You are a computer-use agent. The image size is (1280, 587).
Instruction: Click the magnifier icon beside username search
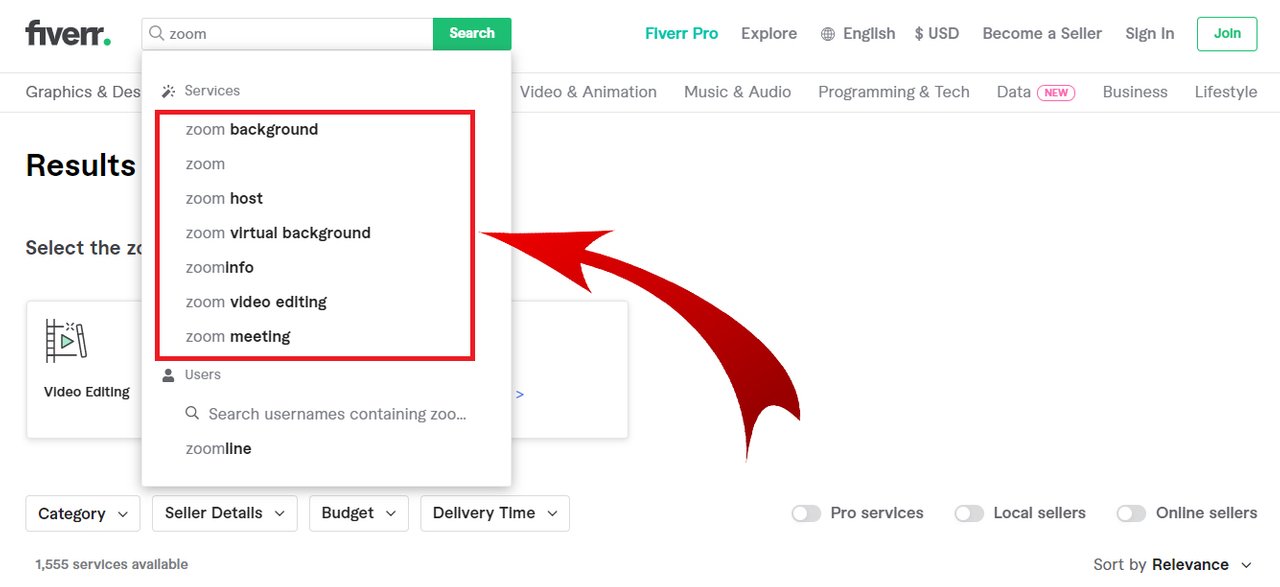[x=193, y=414]
